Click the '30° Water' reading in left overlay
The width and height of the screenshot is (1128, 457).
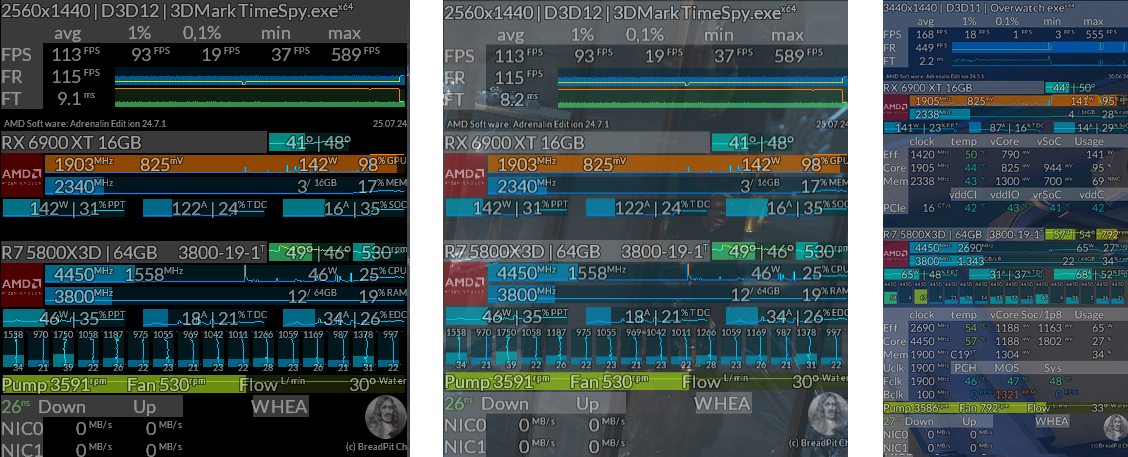tap(378, 384)
